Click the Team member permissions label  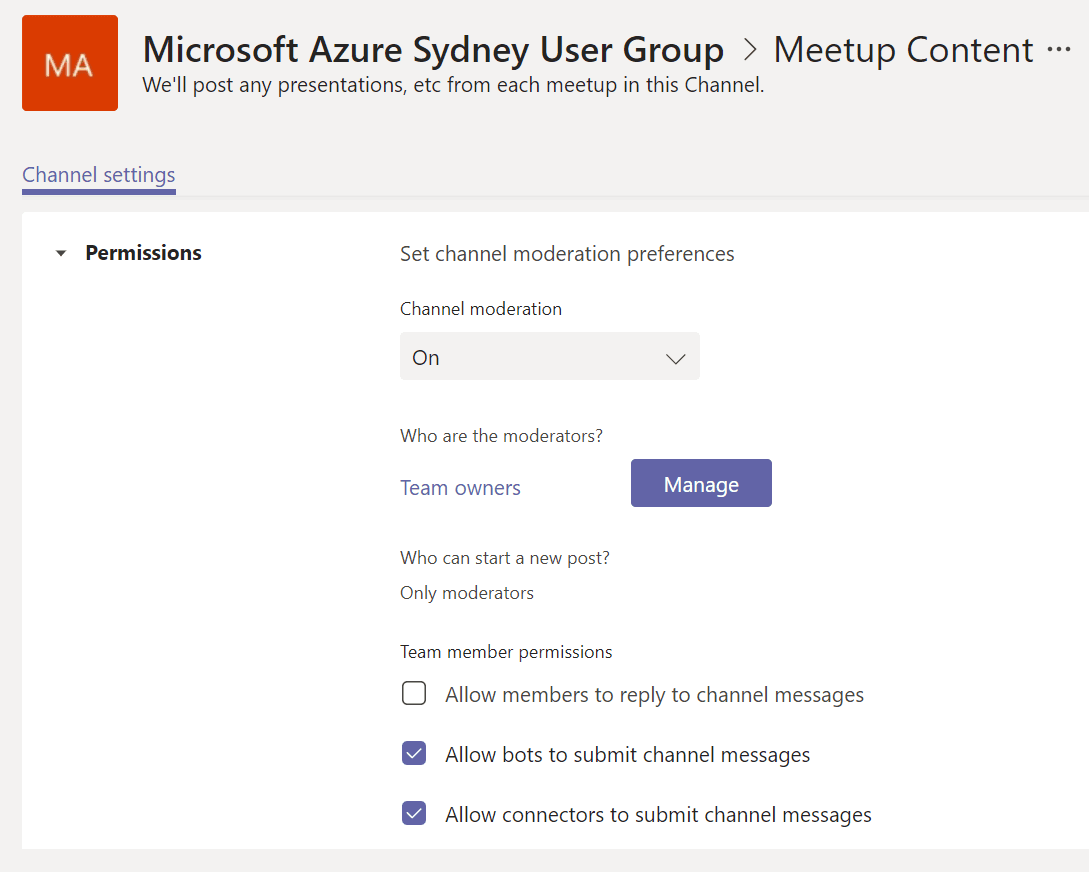506,652
